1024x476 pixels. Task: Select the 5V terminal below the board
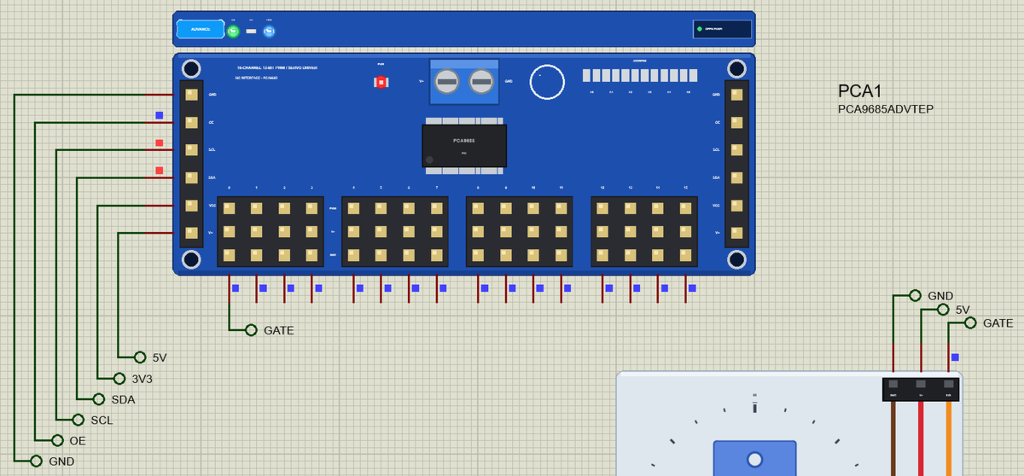click(x=140, y=357)
